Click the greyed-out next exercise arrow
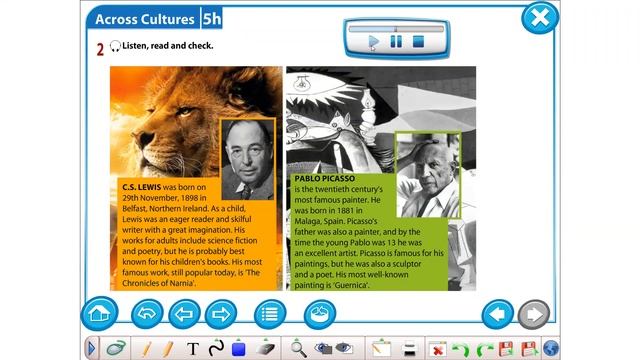The width and height of the screenshot is (640, 360). click(x=534, y=314)
